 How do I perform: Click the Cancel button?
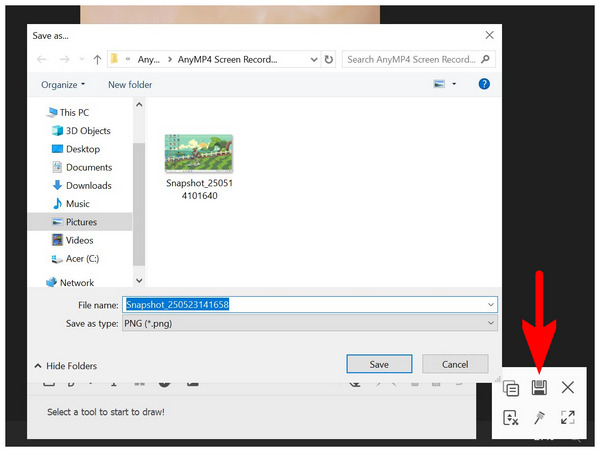455,364
